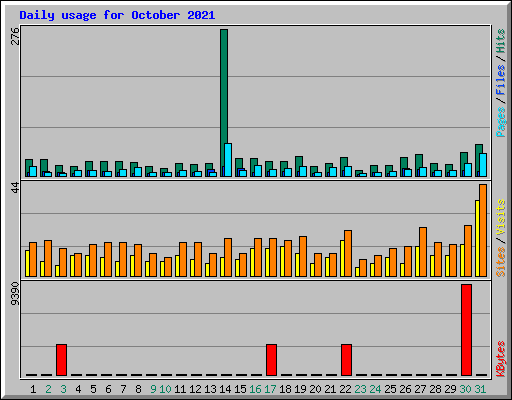Click green weekend day label '30'

[x=466, y=389]
